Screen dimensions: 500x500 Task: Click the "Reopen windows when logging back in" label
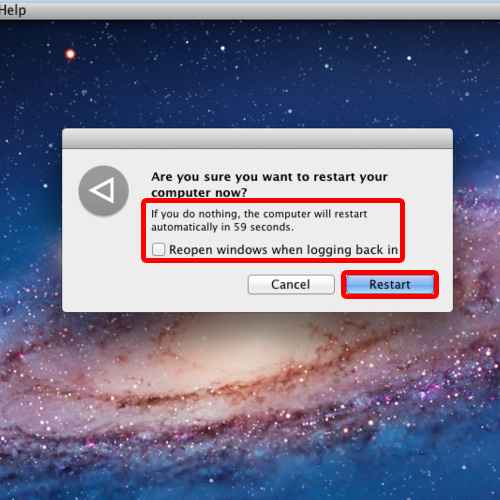click(x=283, y=250)
